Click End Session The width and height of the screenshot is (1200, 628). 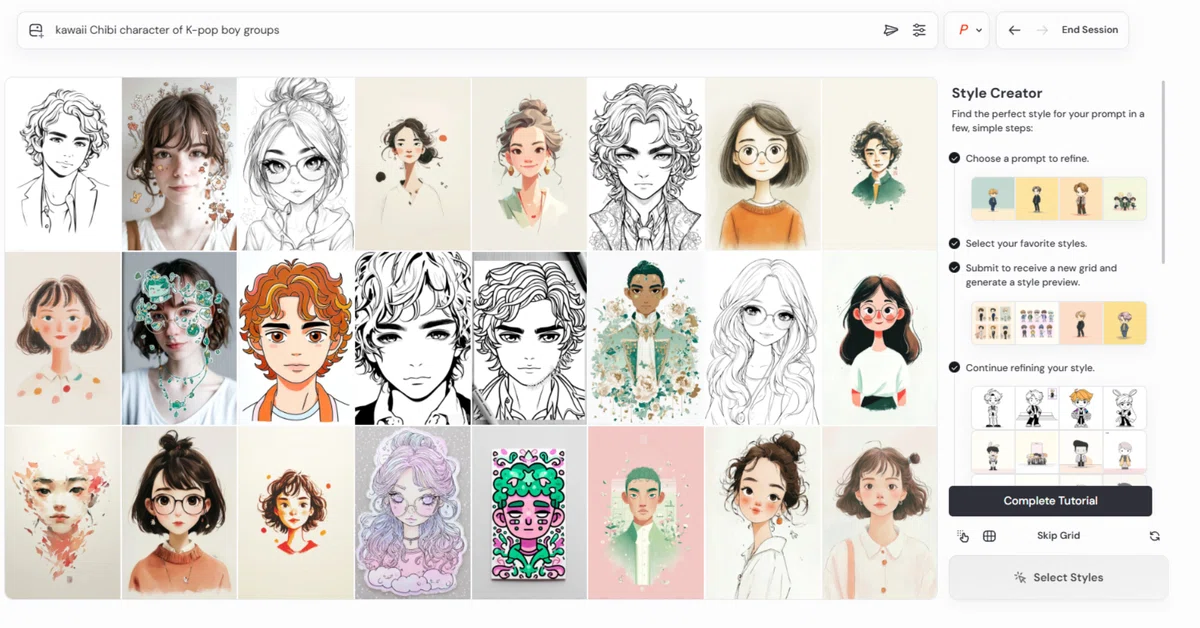click(x=1090, y=30)
